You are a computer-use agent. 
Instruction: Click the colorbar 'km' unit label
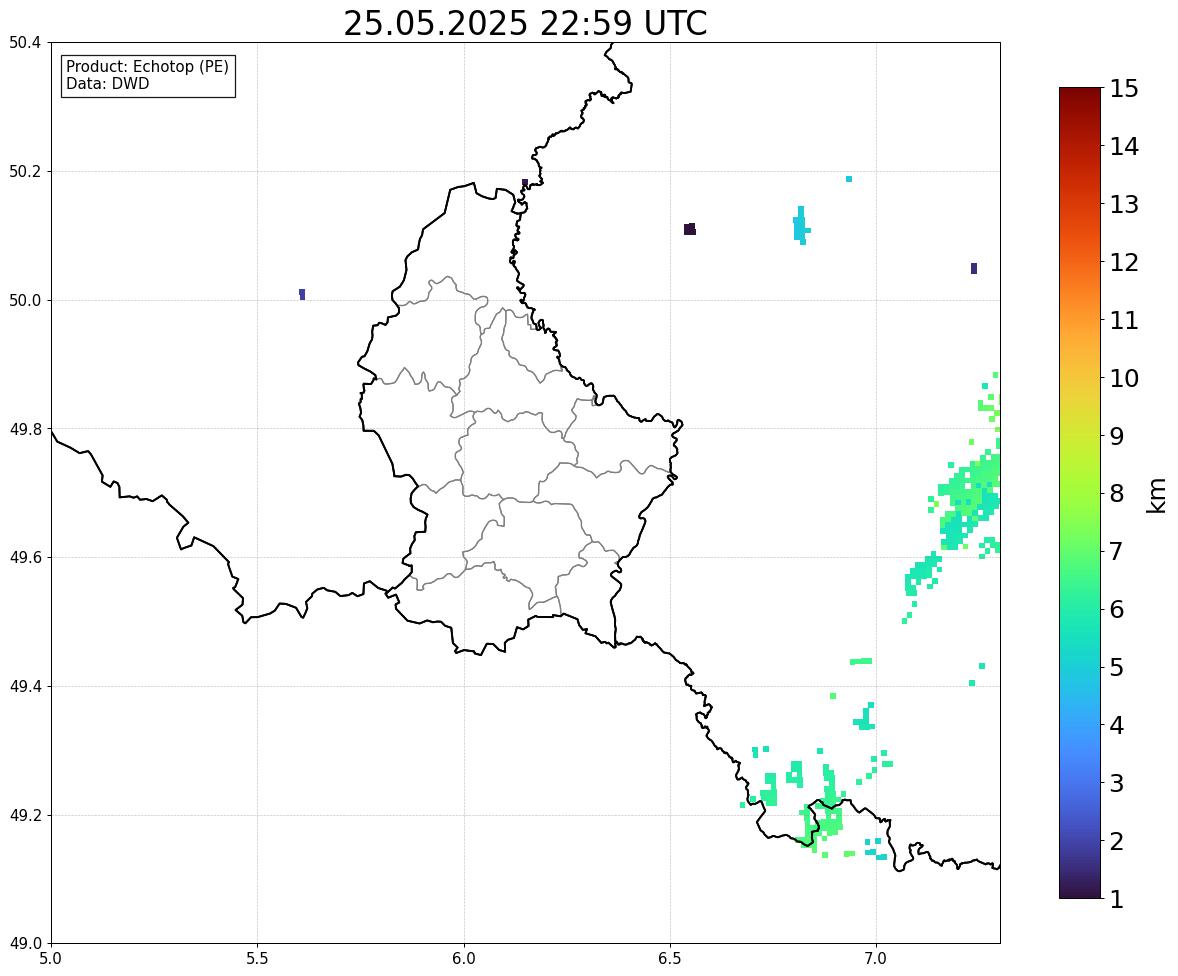[x=1156, y=495]
